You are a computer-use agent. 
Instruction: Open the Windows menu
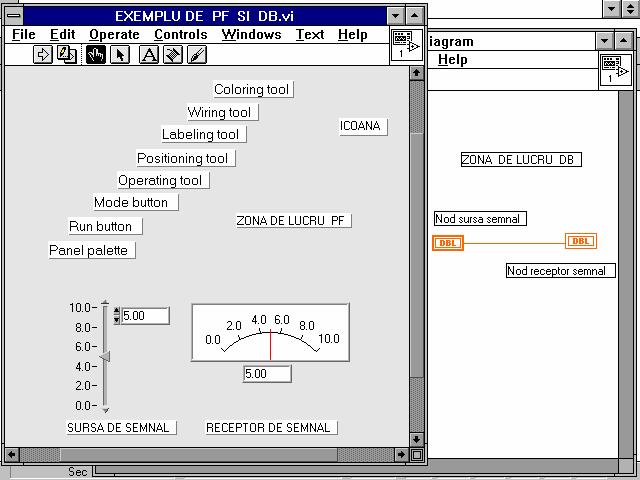251,35
